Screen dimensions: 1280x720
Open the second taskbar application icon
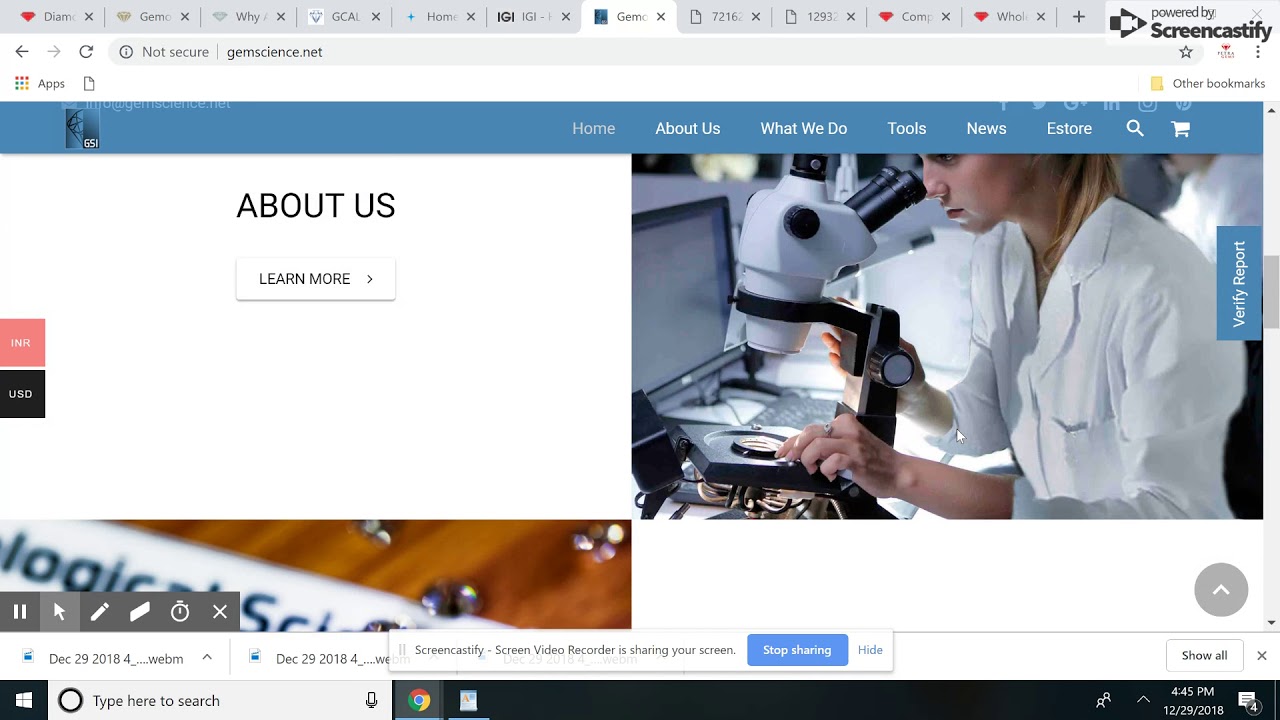click(x=468, y=701)
